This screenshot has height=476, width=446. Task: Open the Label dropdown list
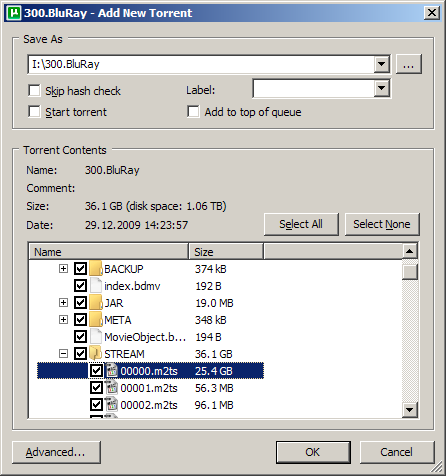pos(382,88)
